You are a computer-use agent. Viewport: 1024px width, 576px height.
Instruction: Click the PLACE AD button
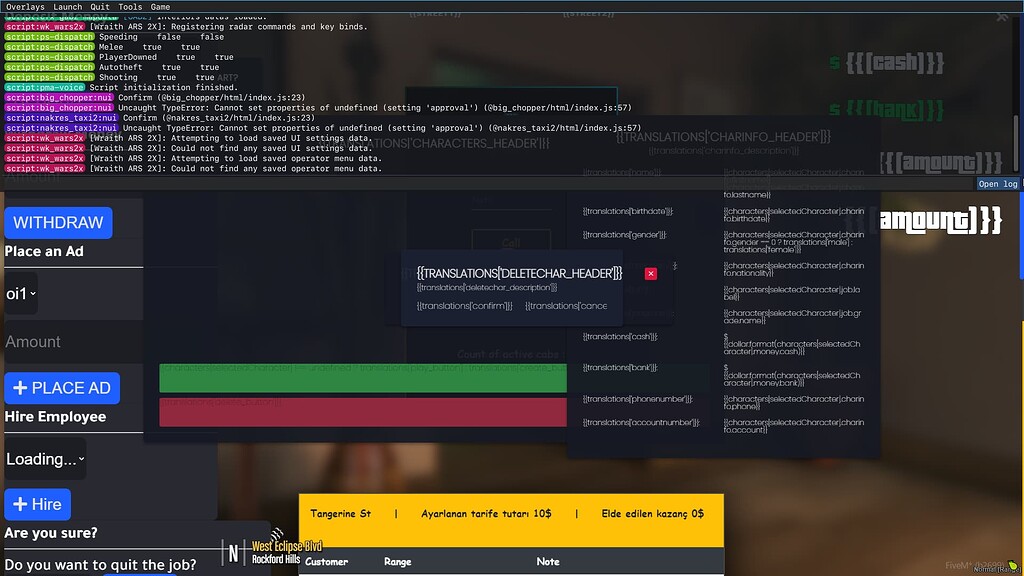tap(62, 388)
